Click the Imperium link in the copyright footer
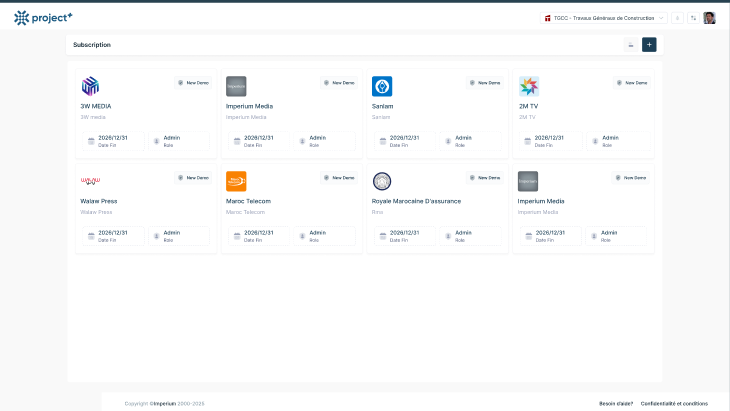 point(165,404)
